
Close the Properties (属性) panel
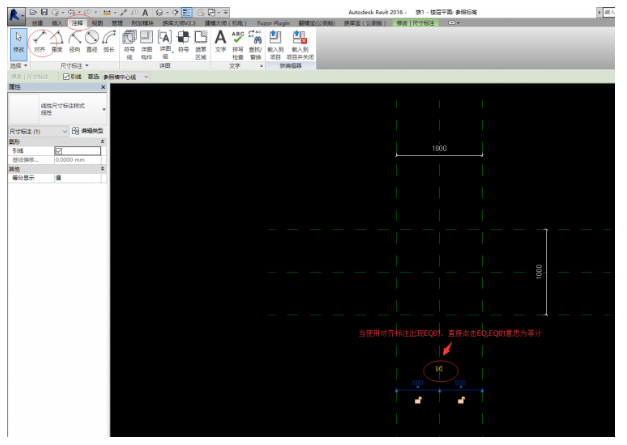click(103, 87)
